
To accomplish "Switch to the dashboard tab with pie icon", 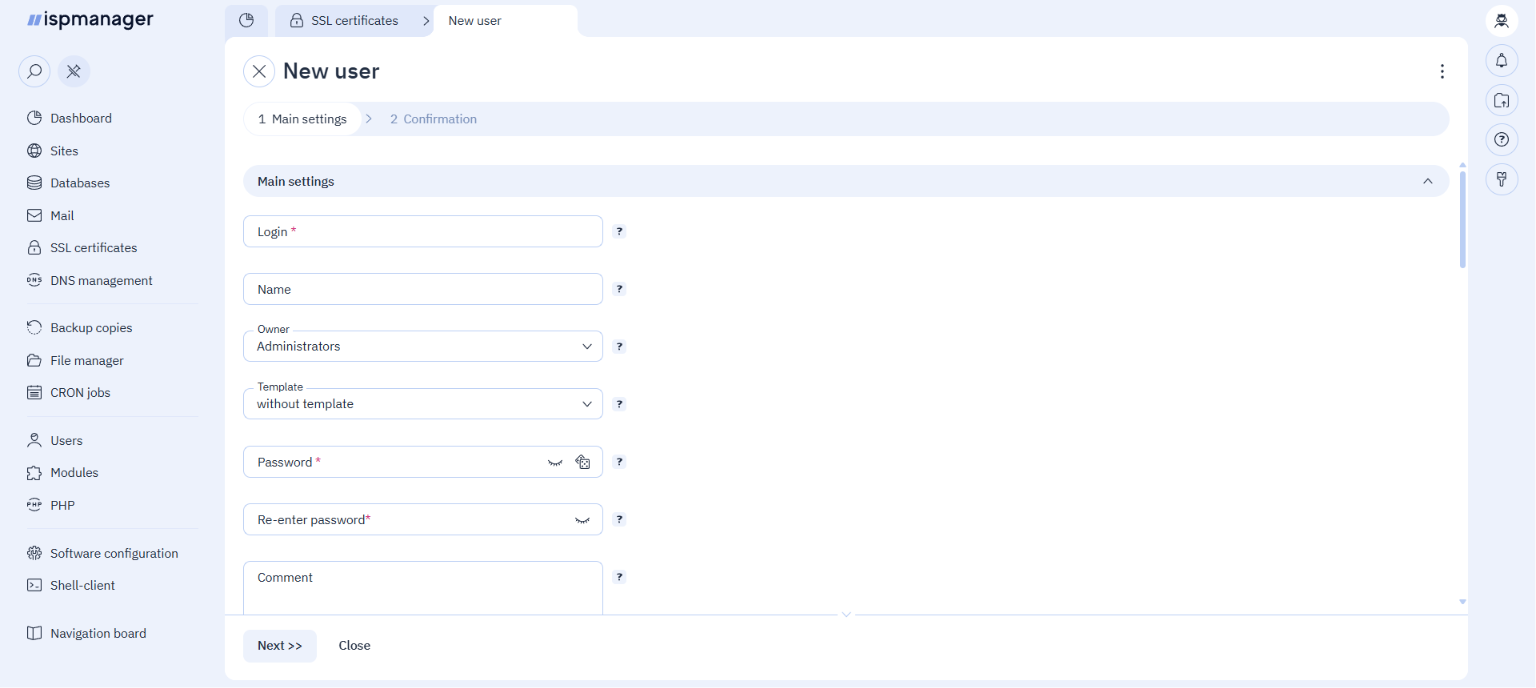I will coord(247,20).
